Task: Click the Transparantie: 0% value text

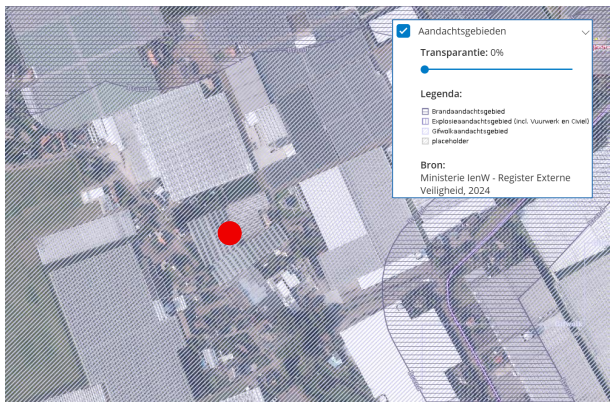Action: coord(462,53)
